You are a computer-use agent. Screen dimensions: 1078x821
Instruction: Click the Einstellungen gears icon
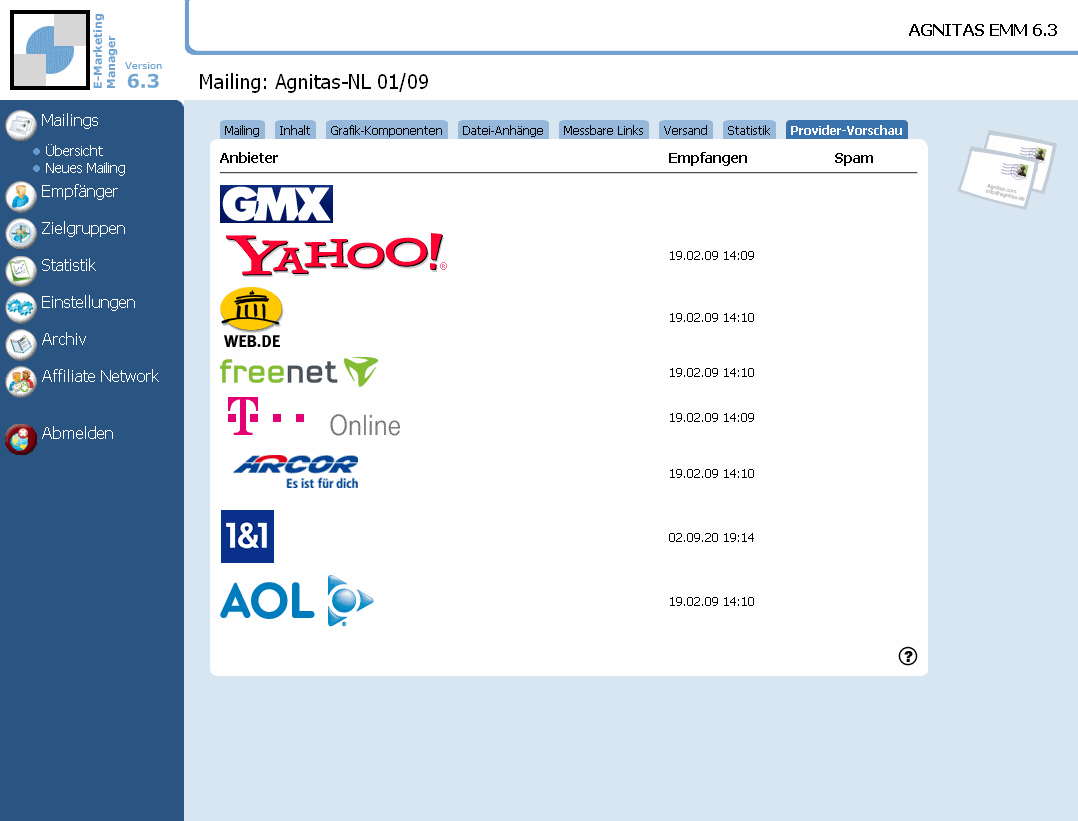coord(21,307)
